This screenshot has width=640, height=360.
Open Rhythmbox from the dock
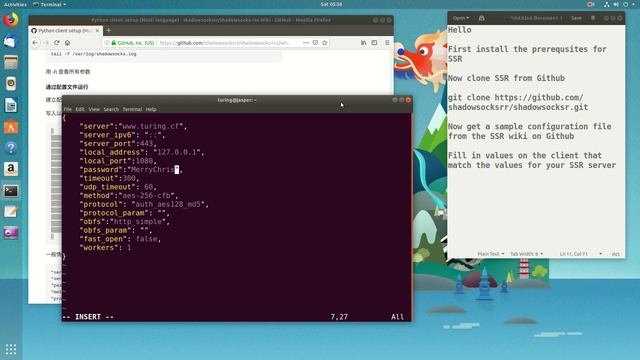point(11,84)
